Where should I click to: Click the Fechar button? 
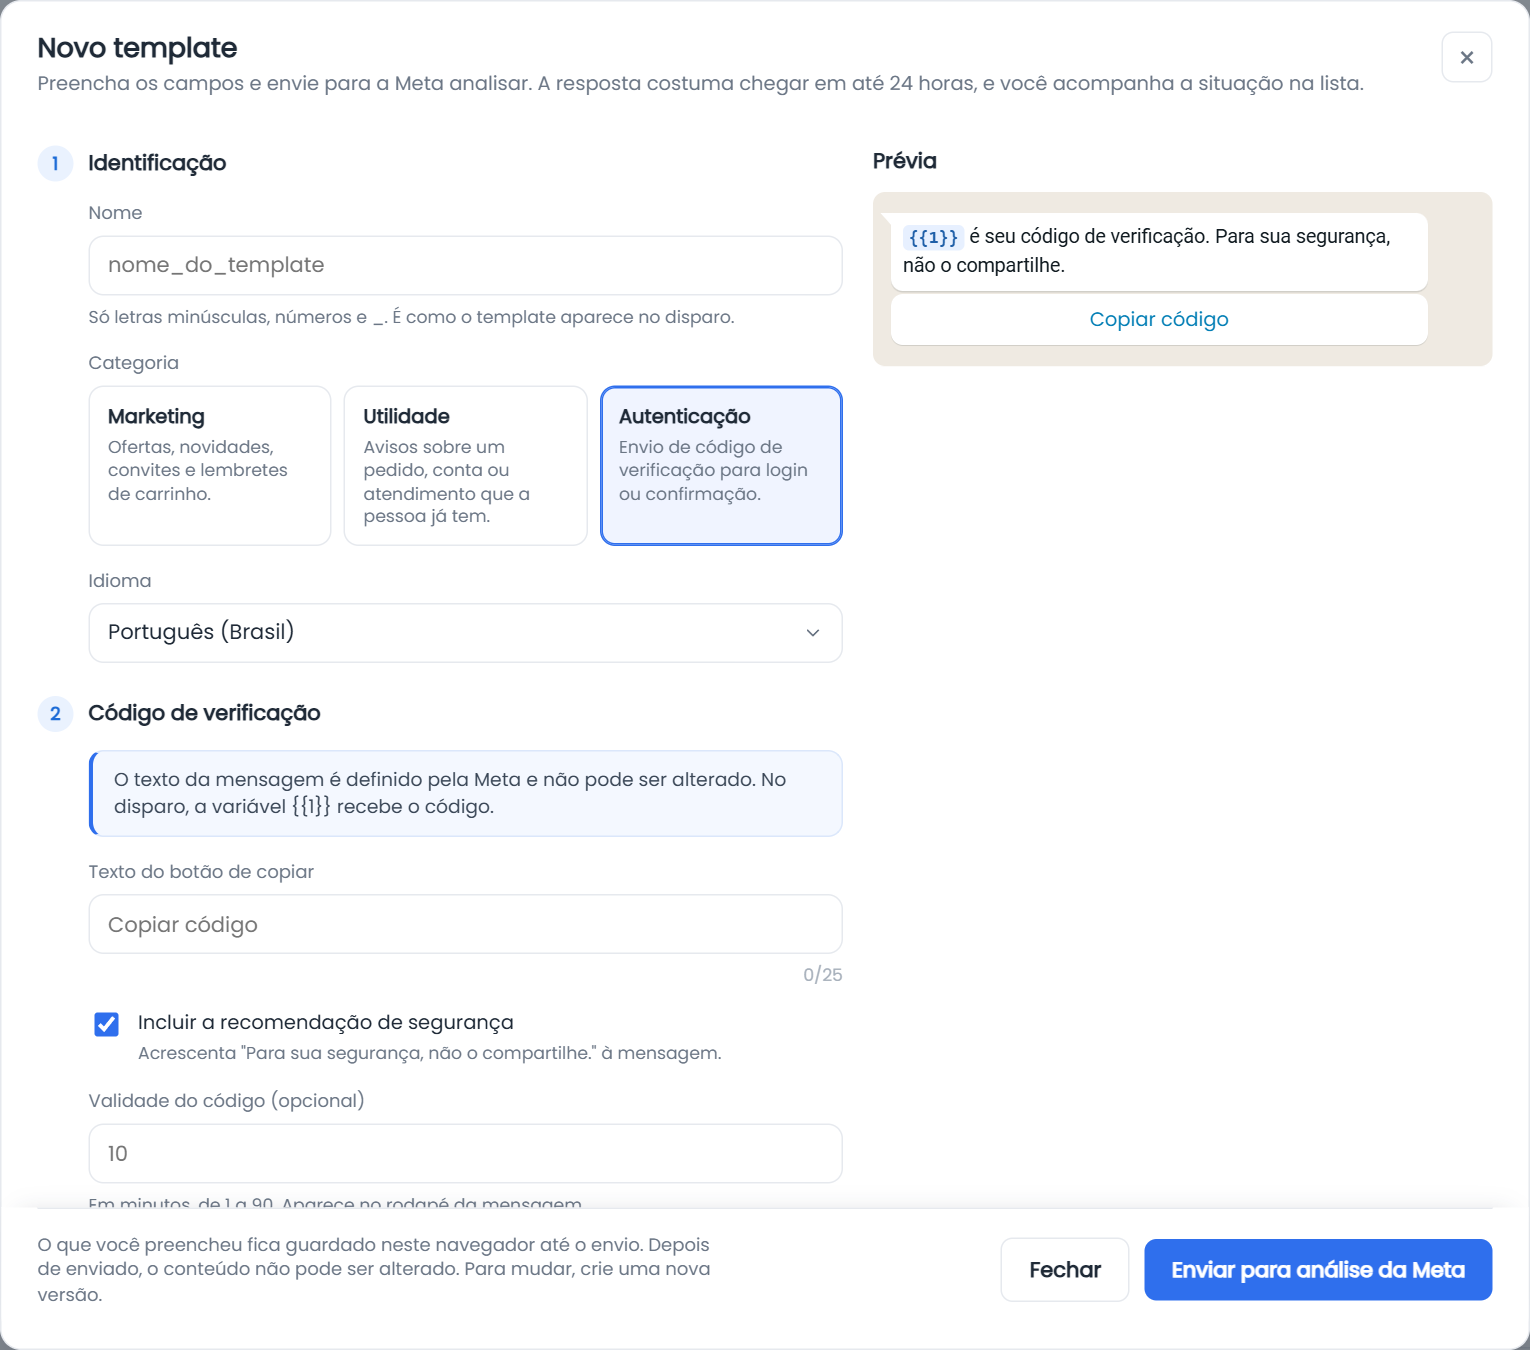click(1065, 1270)
